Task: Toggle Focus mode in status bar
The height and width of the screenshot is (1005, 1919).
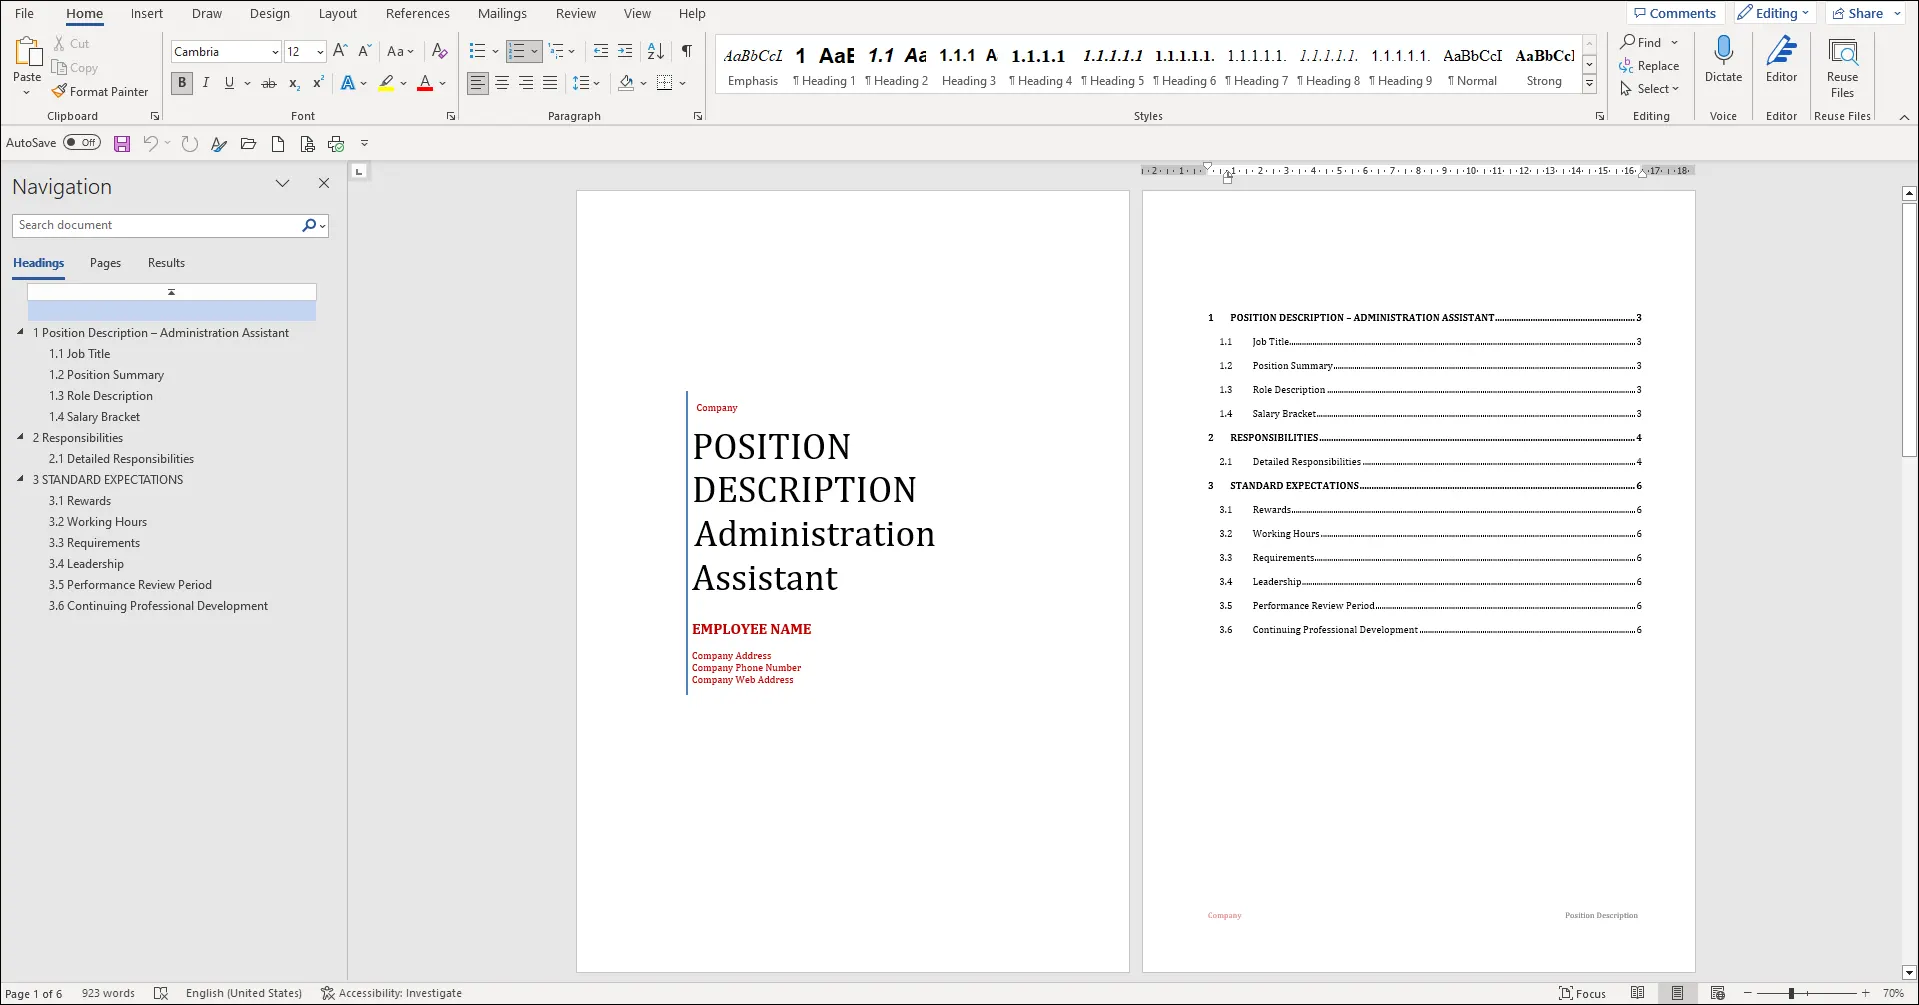Action: pyautogui.click(x=1582, y=993)
